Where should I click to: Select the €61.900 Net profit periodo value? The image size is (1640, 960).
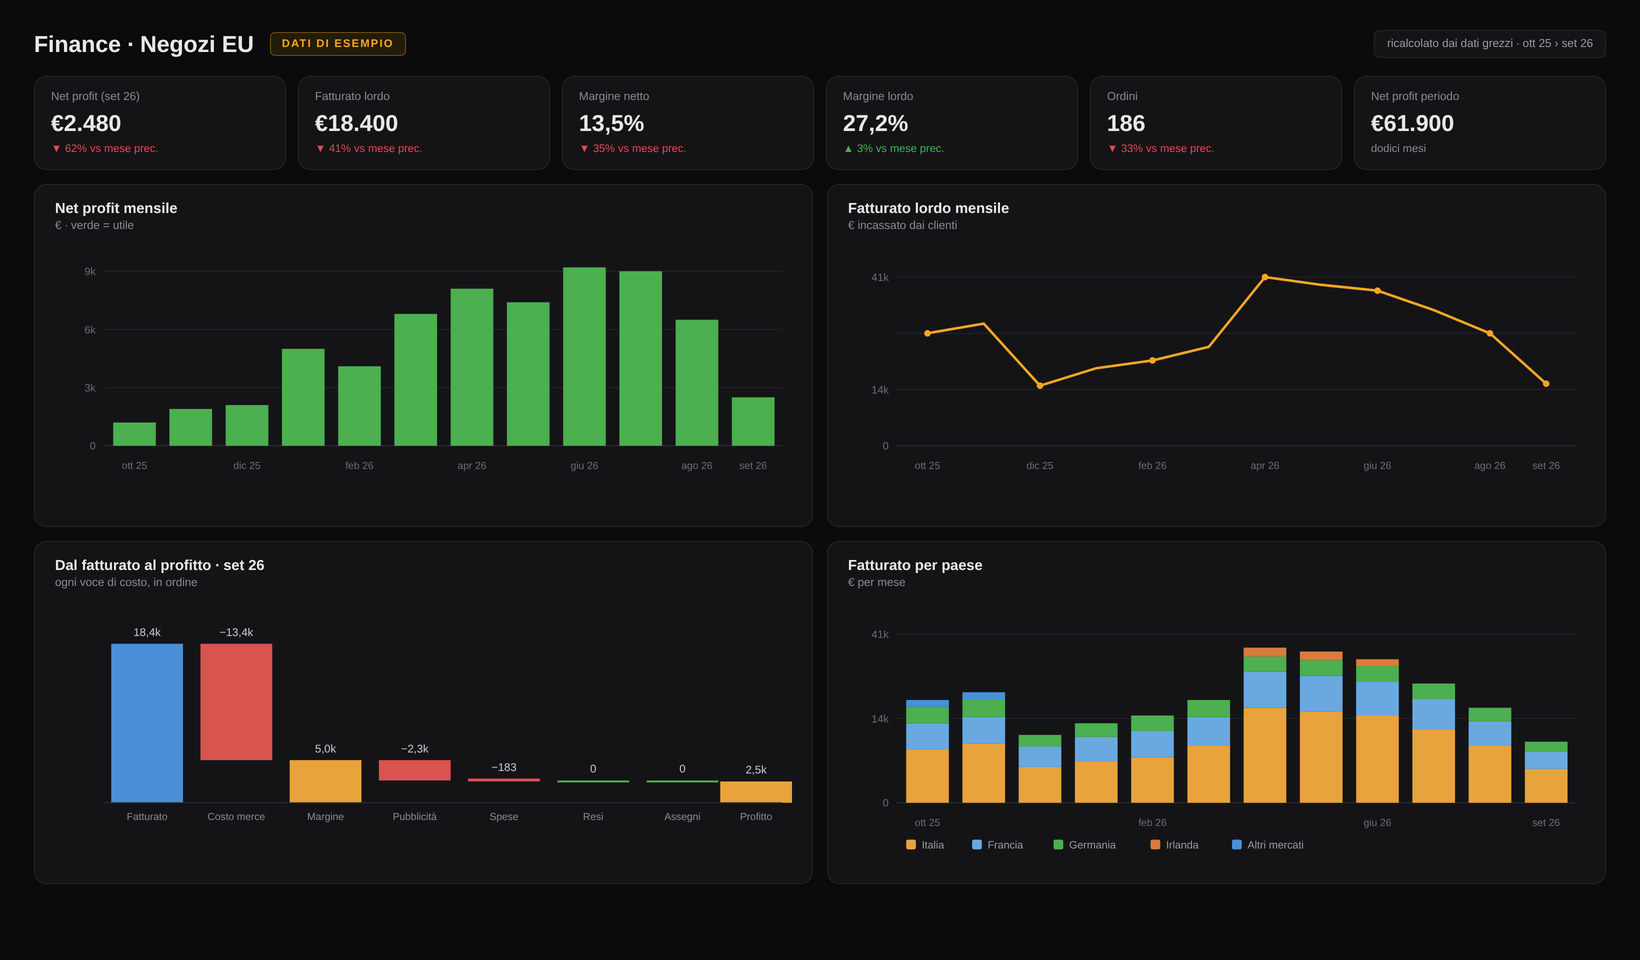click(1412, 123)
